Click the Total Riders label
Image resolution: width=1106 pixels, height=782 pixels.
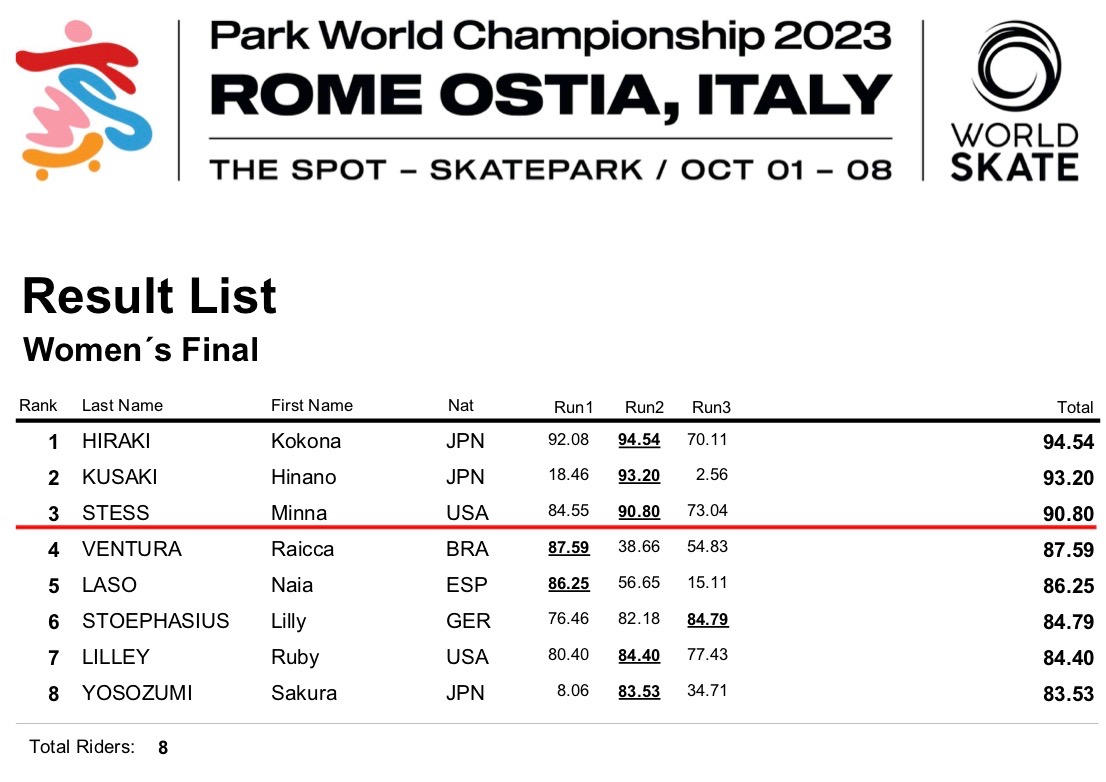(x=81, y=747)
